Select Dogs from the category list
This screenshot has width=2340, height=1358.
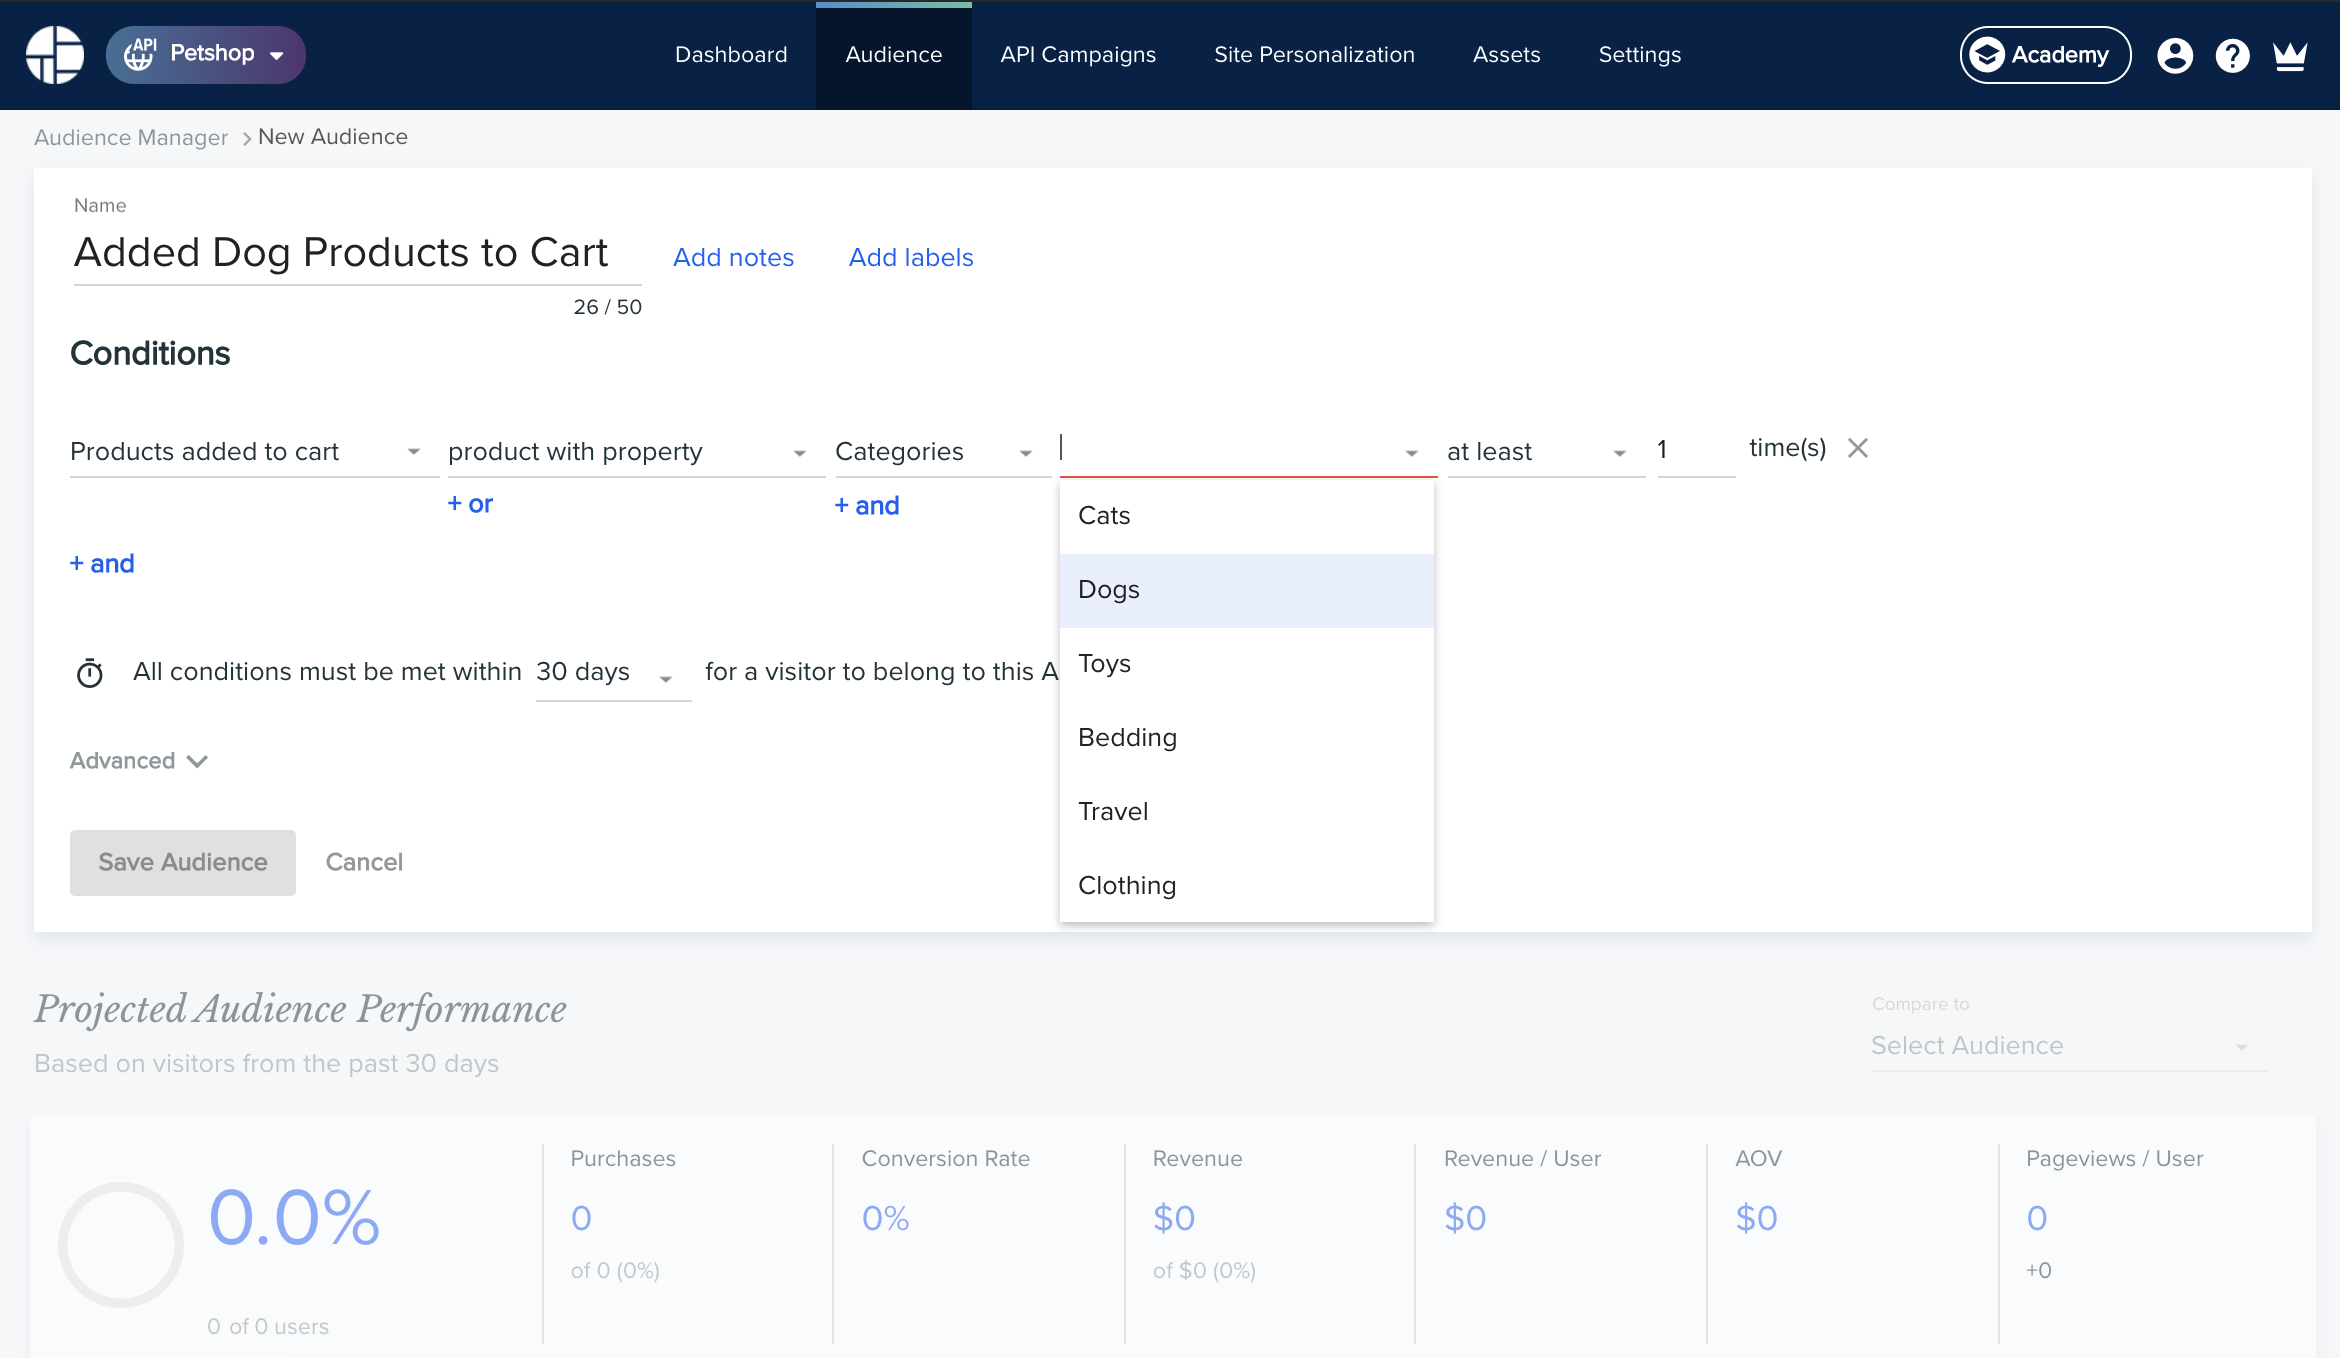[x=1247, y=590]
